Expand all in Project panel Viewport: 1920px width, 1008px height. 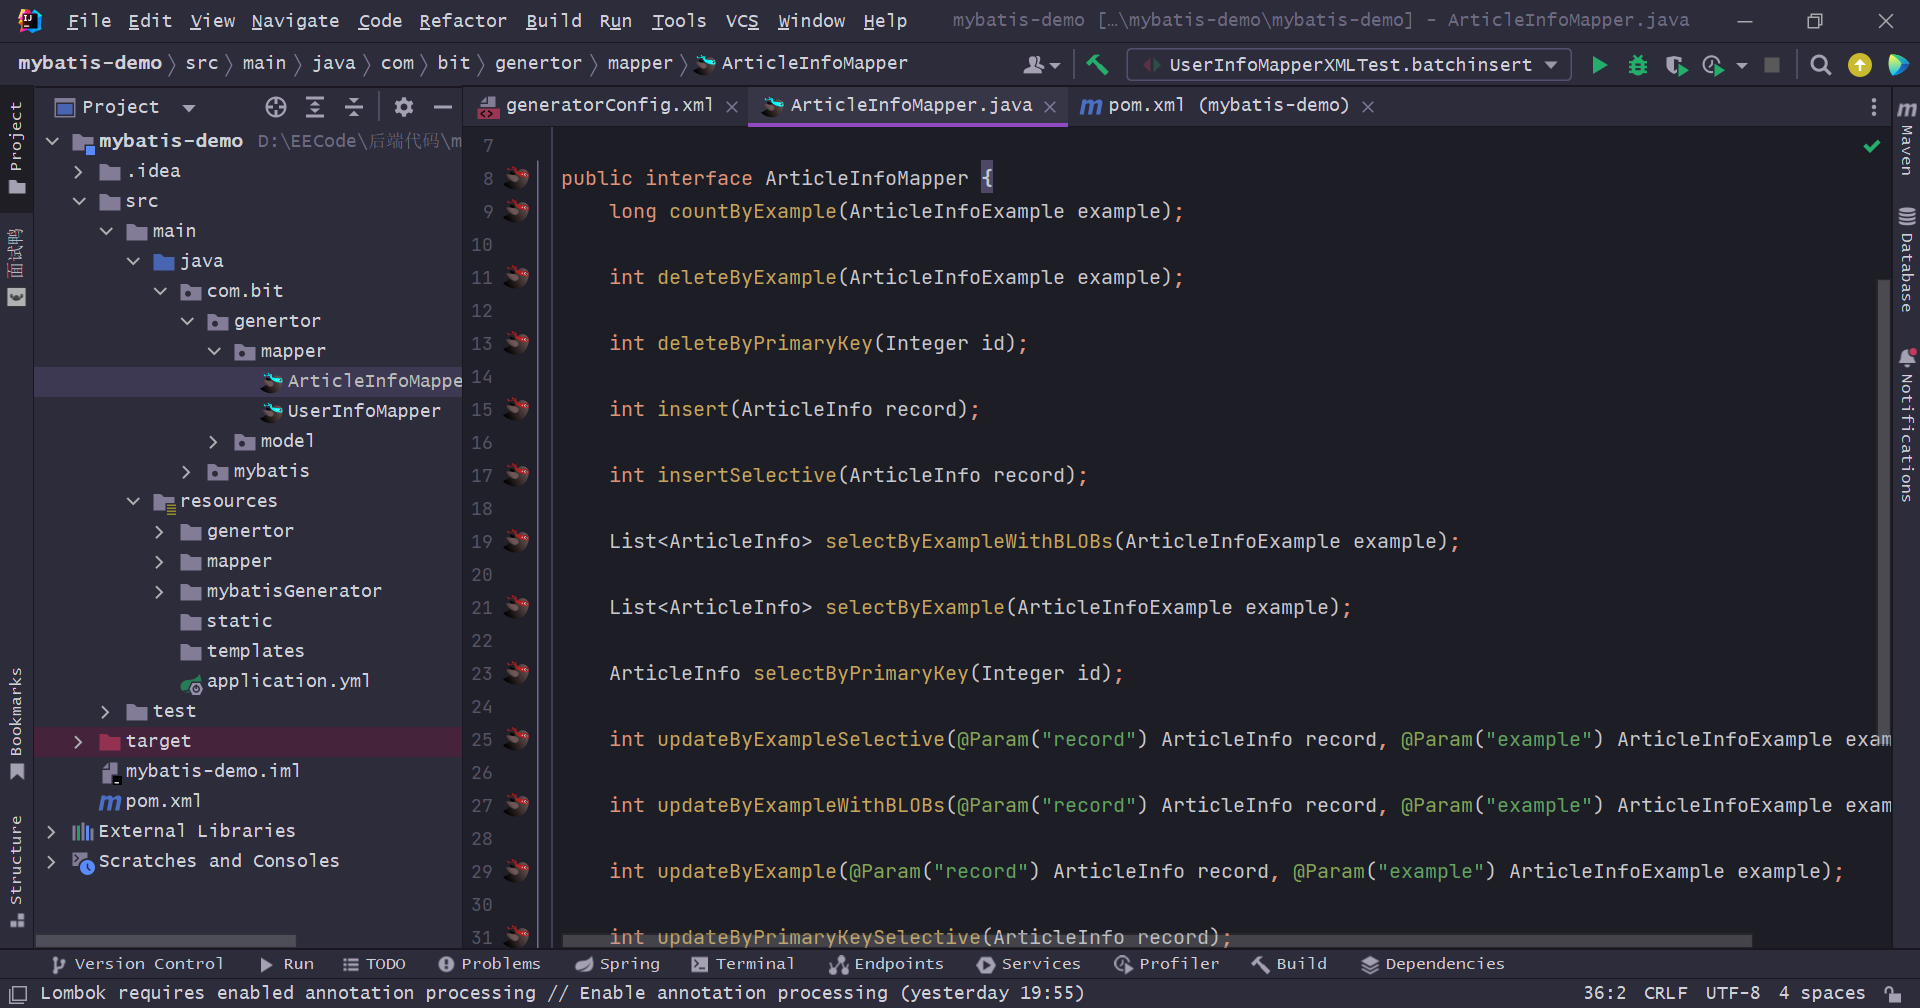tap(315, 107)
